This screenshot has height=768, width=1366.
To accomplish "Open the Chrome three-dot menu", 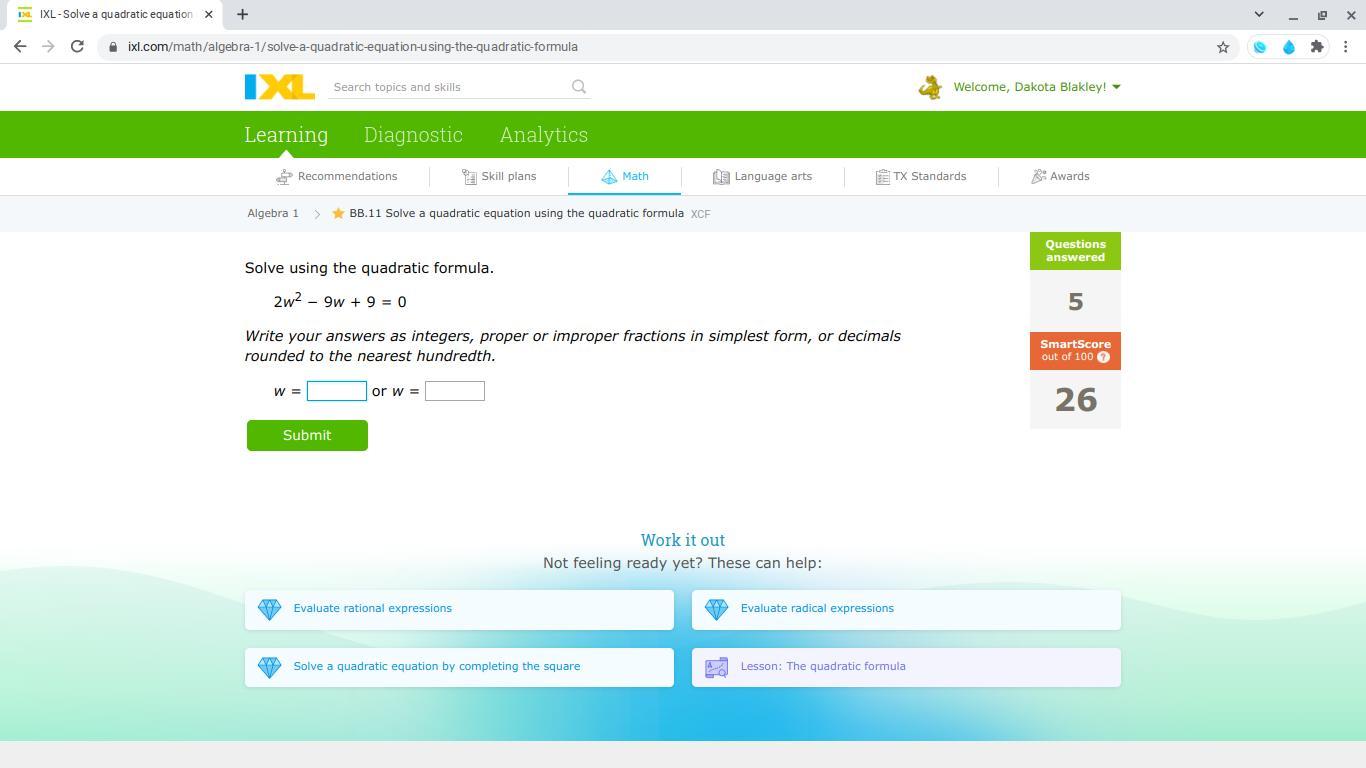I will point(1347,47).
